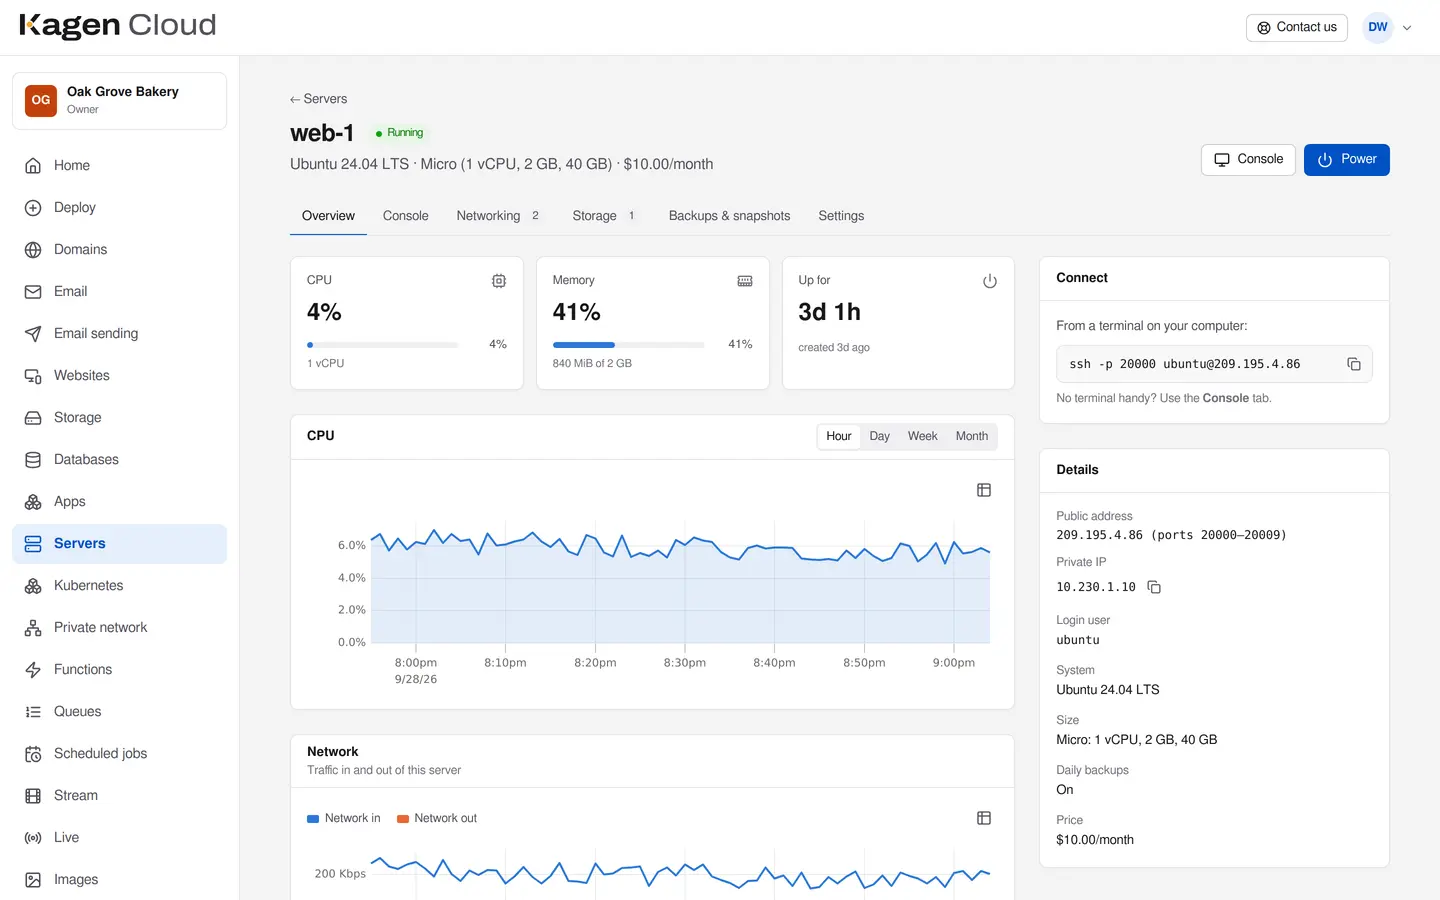Open the DW account menu chevron

(1407, 28)
